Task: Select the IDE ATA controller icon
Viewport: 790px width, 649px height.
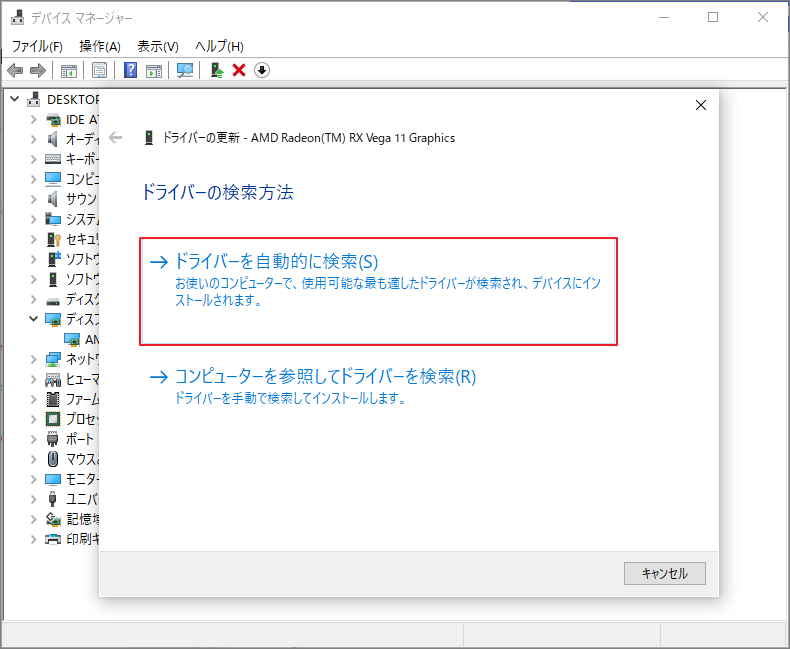Action: [53, 120]
